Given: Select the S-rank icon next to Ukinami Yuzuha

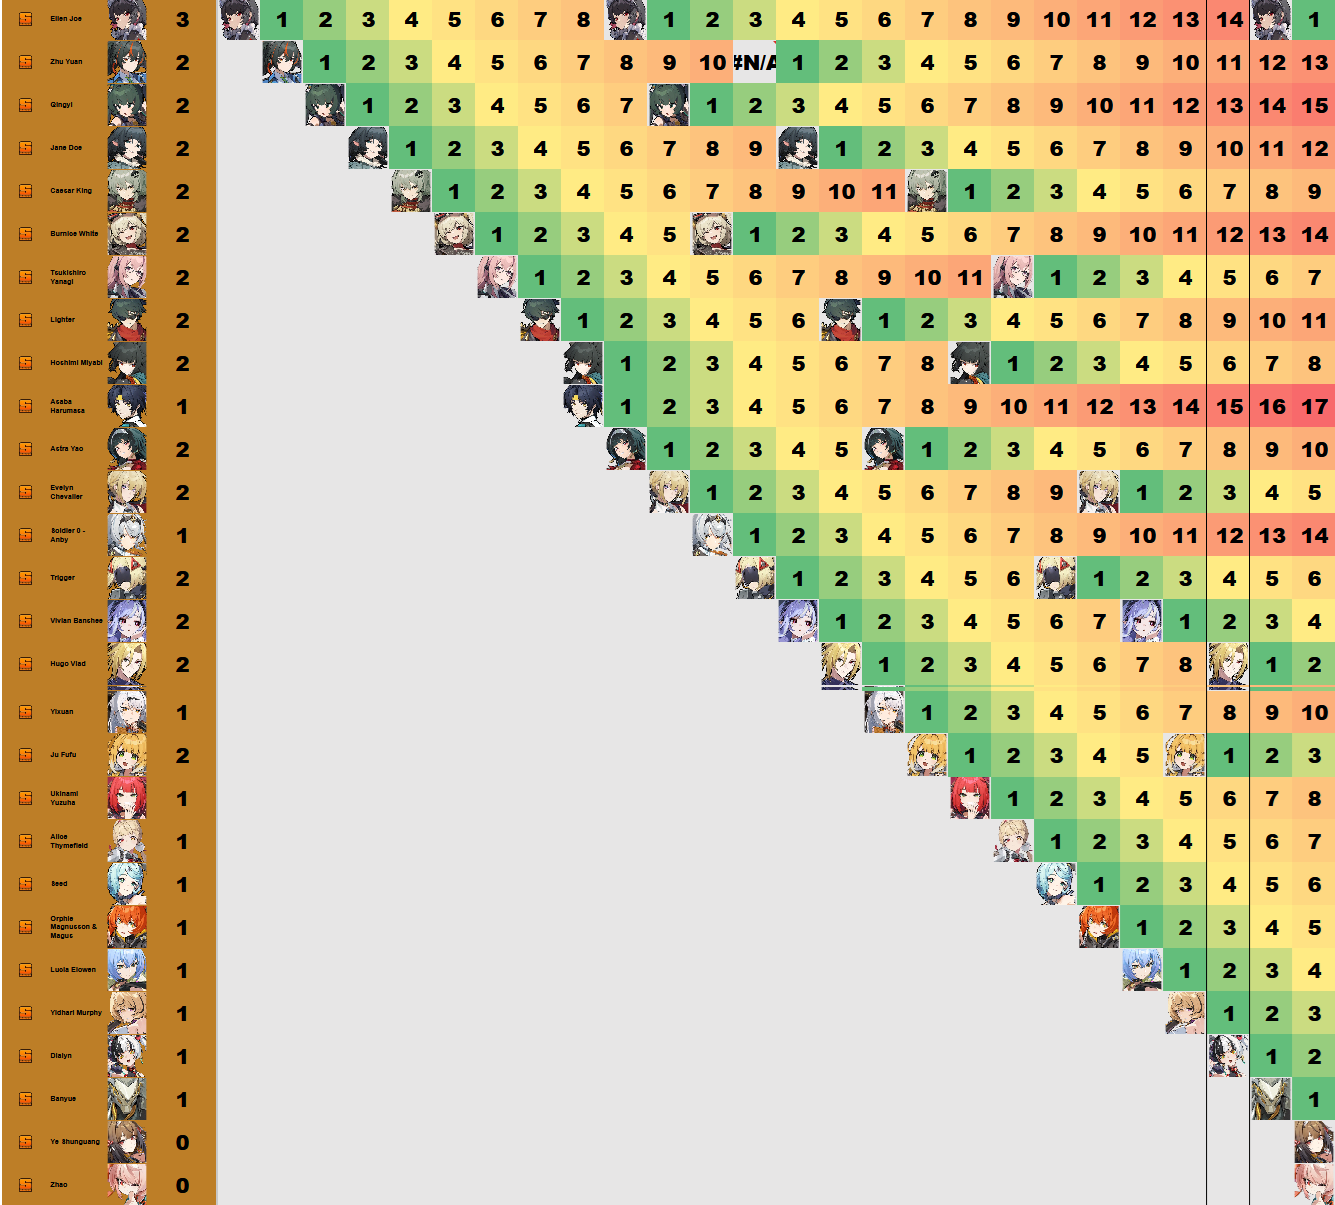Looking at the screenshot, I should pos(26,798).
